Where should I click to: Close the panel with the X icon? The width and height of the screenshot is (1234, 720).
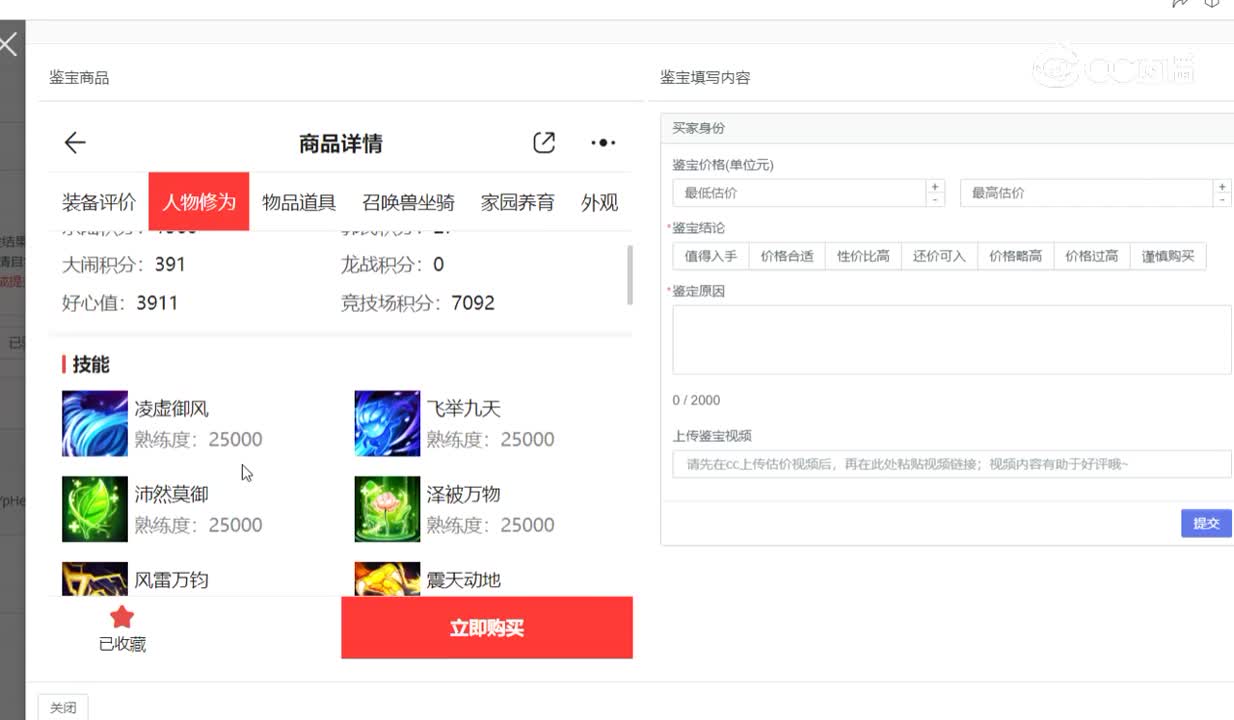coord(9,44)
